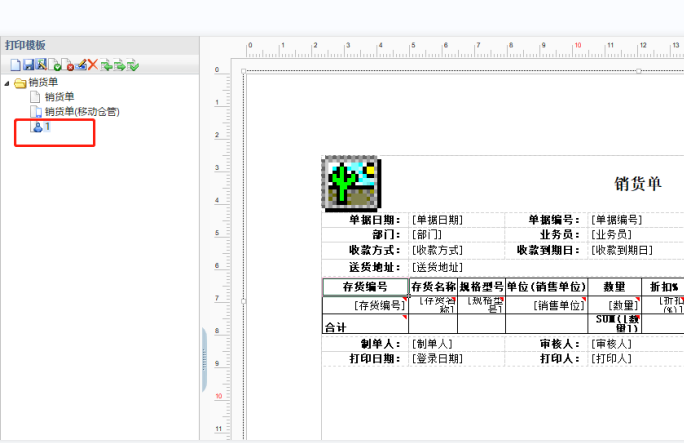This screenshot has width=684, height=443.
Task: Select the 销货单 root folder
Action: 45,83
